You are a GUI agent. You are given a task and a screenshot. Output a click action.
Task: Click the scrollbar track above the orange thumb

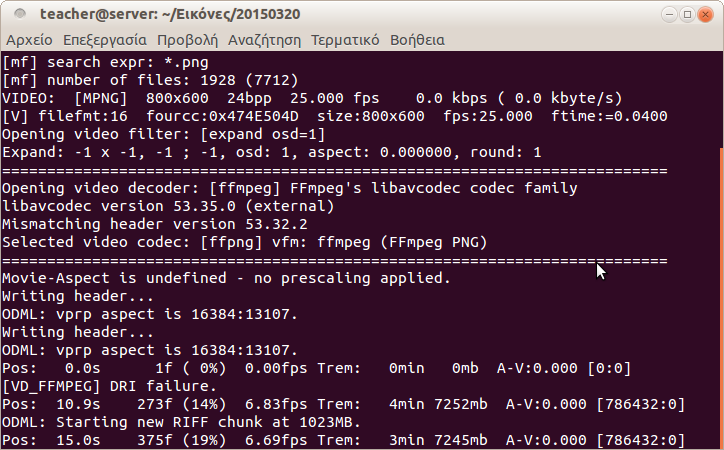[721, 99]
